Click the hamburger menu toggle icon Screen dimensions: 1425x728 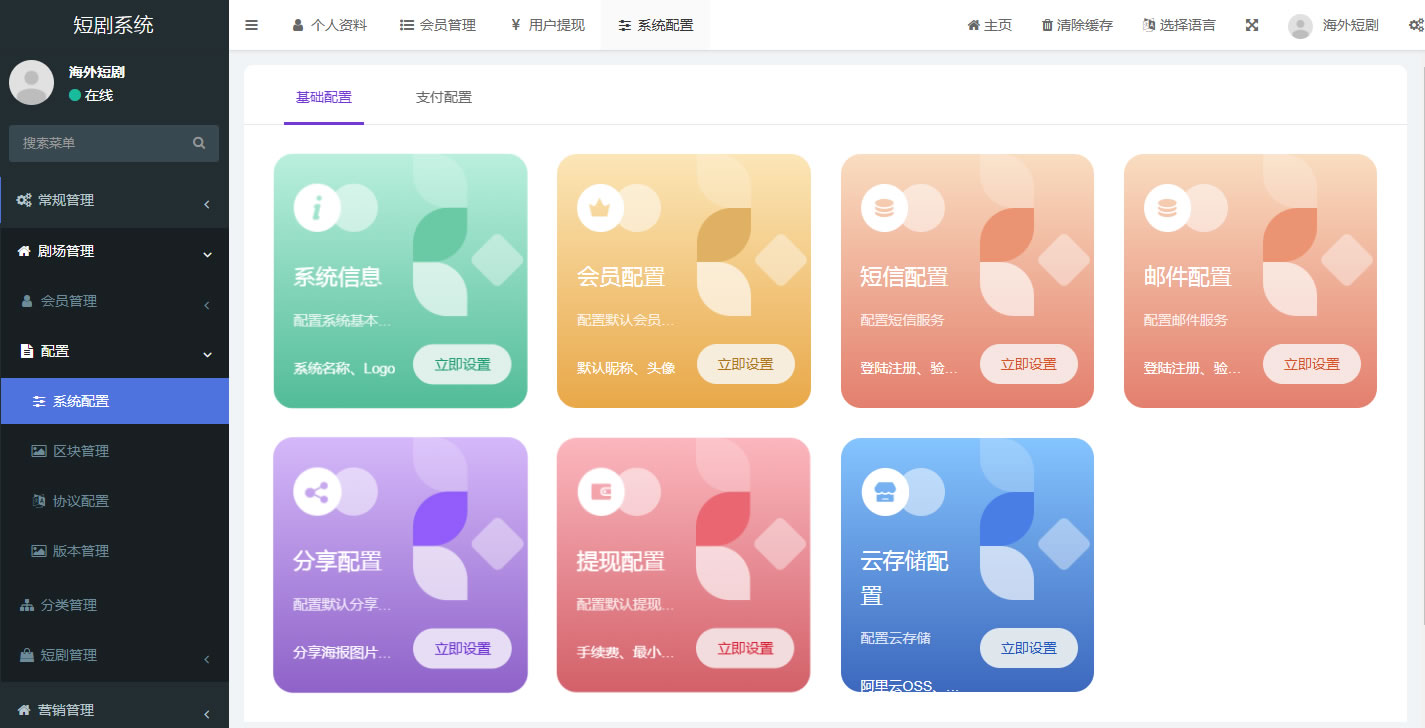pos(251,25)
